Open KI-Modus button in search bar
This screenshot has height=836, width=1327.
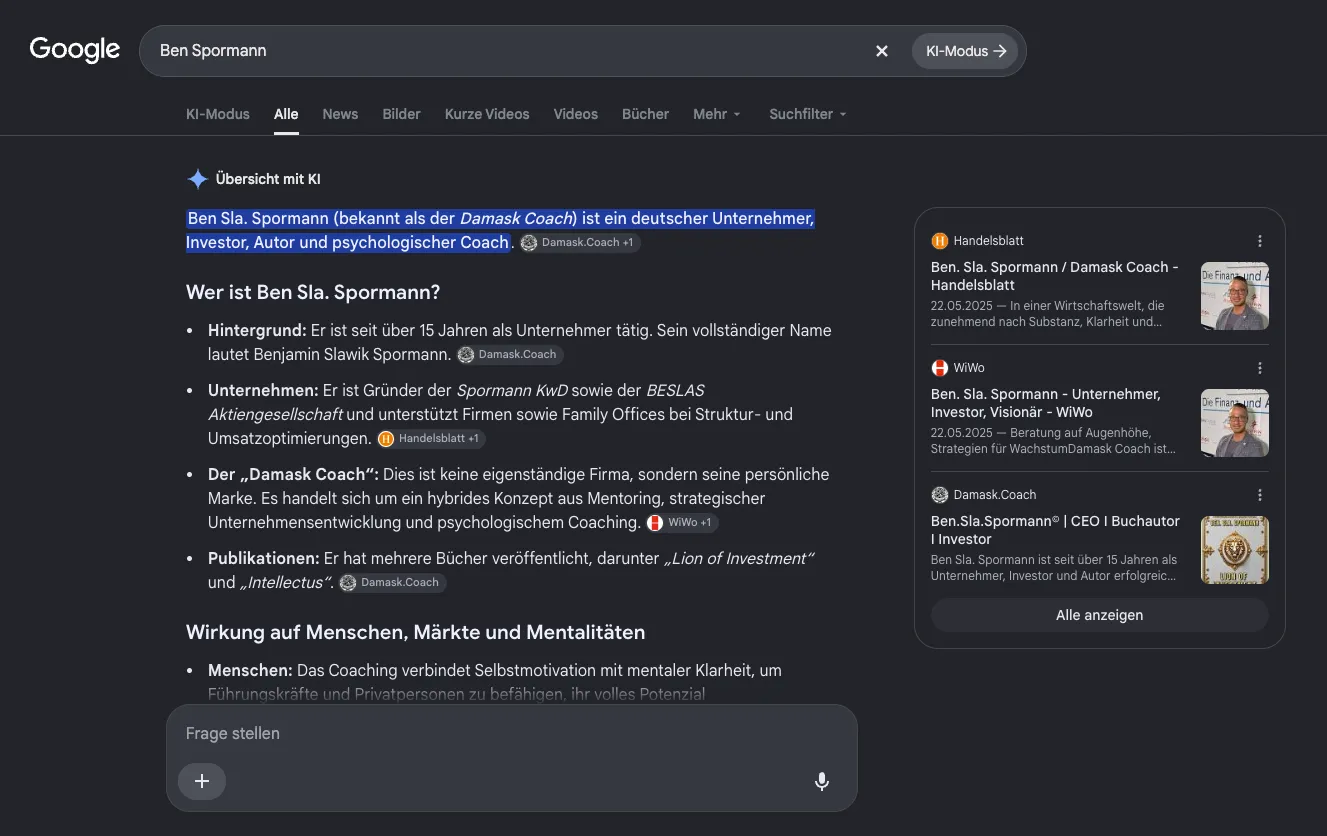point(965,51)
